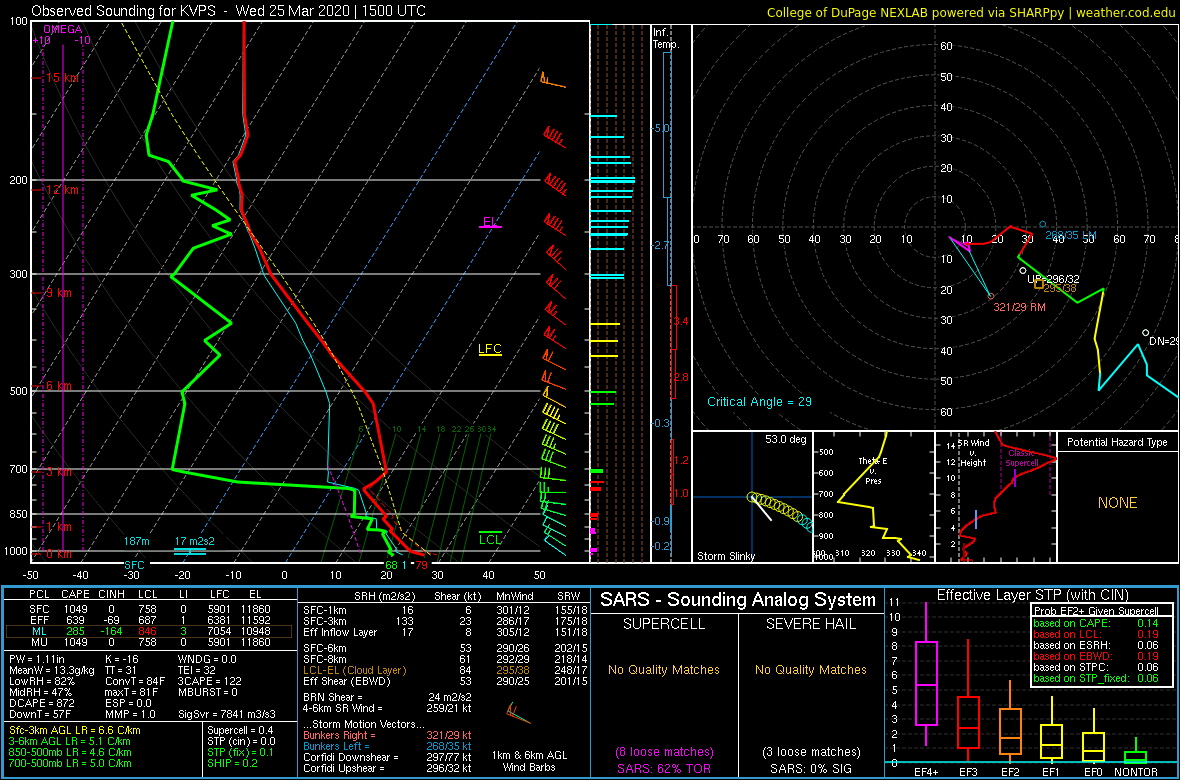The image size is (1180, 780).
Task: Click the 268/35 LM hodograph label
Action: (x=1072, y=236)
